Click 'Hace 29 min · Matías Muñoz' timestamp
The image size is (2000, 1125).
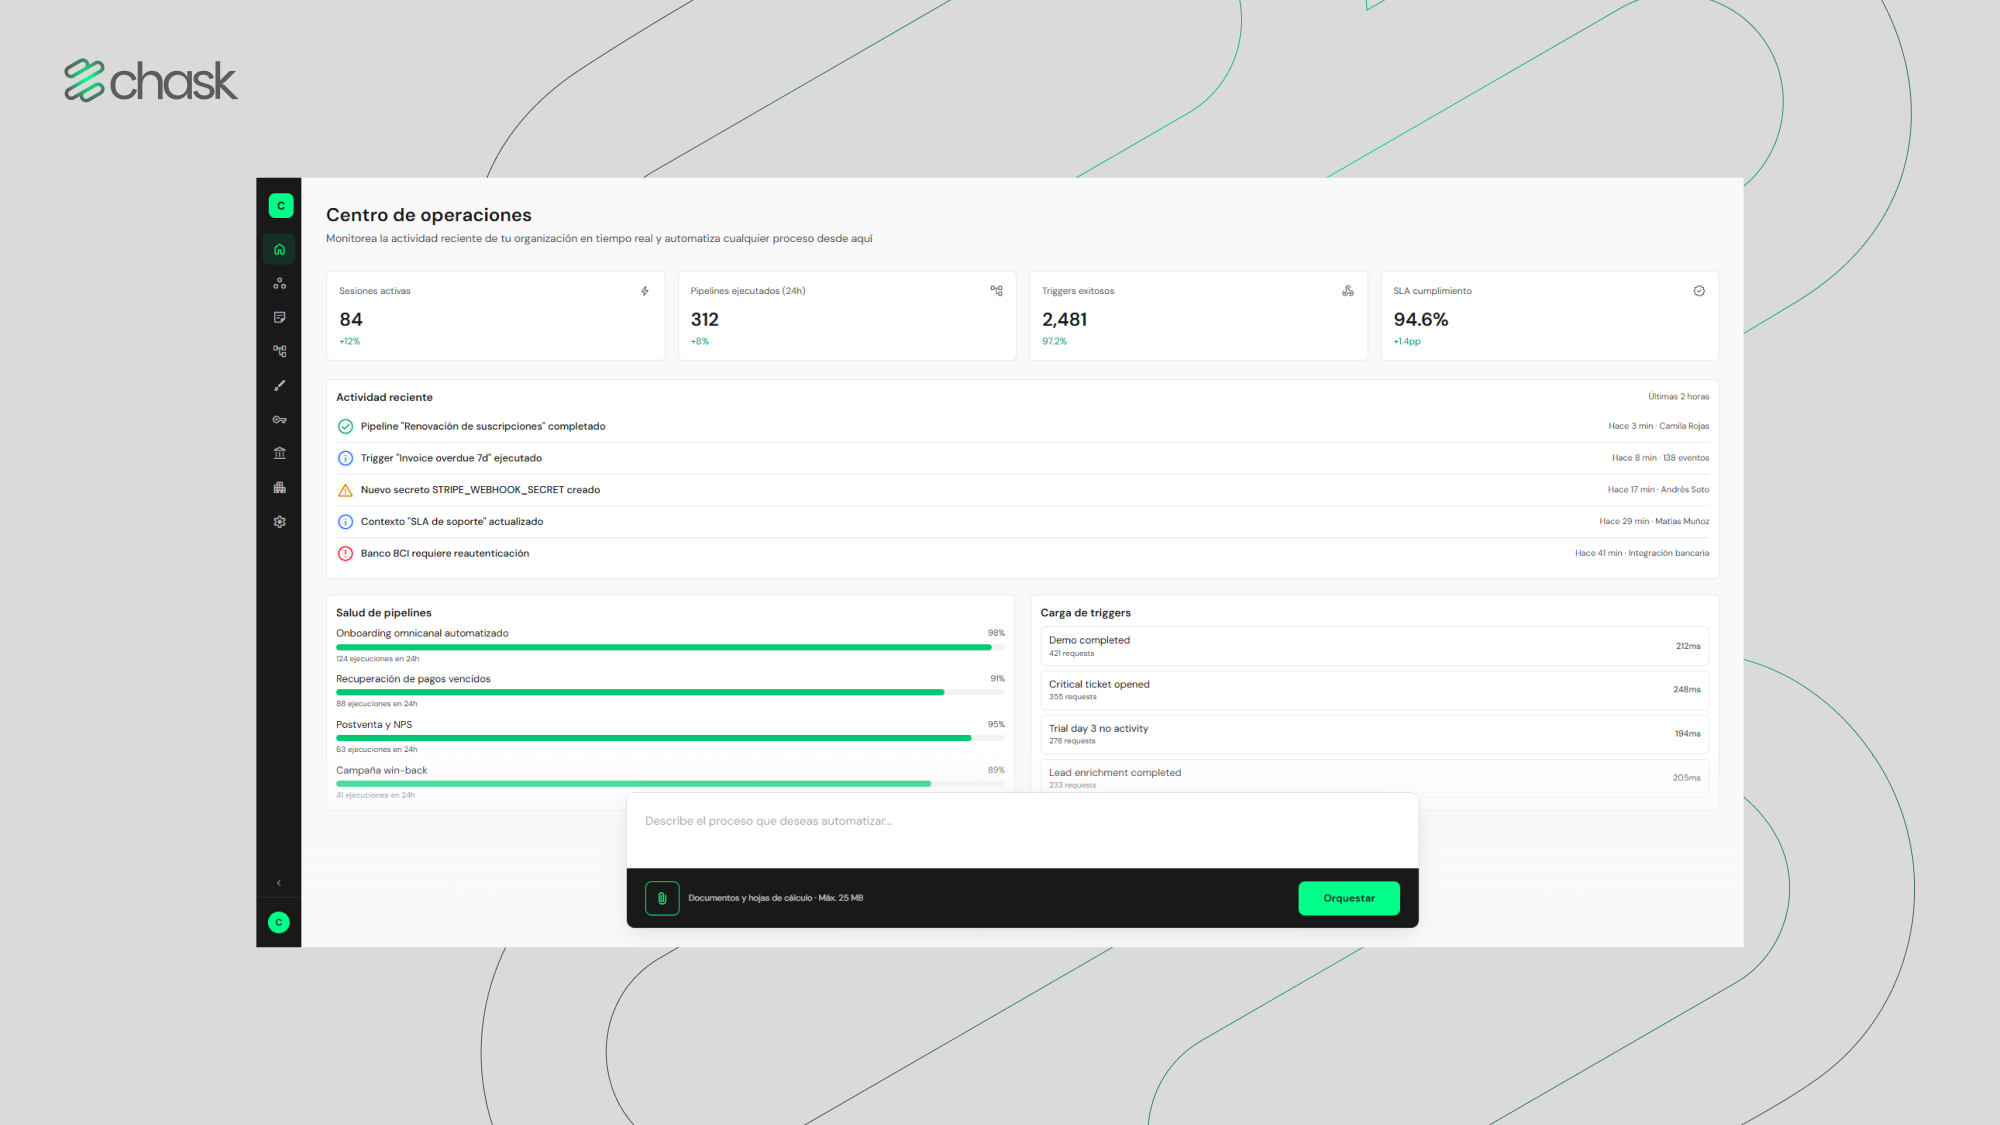pyautogui.click(x=1654, y=522)
